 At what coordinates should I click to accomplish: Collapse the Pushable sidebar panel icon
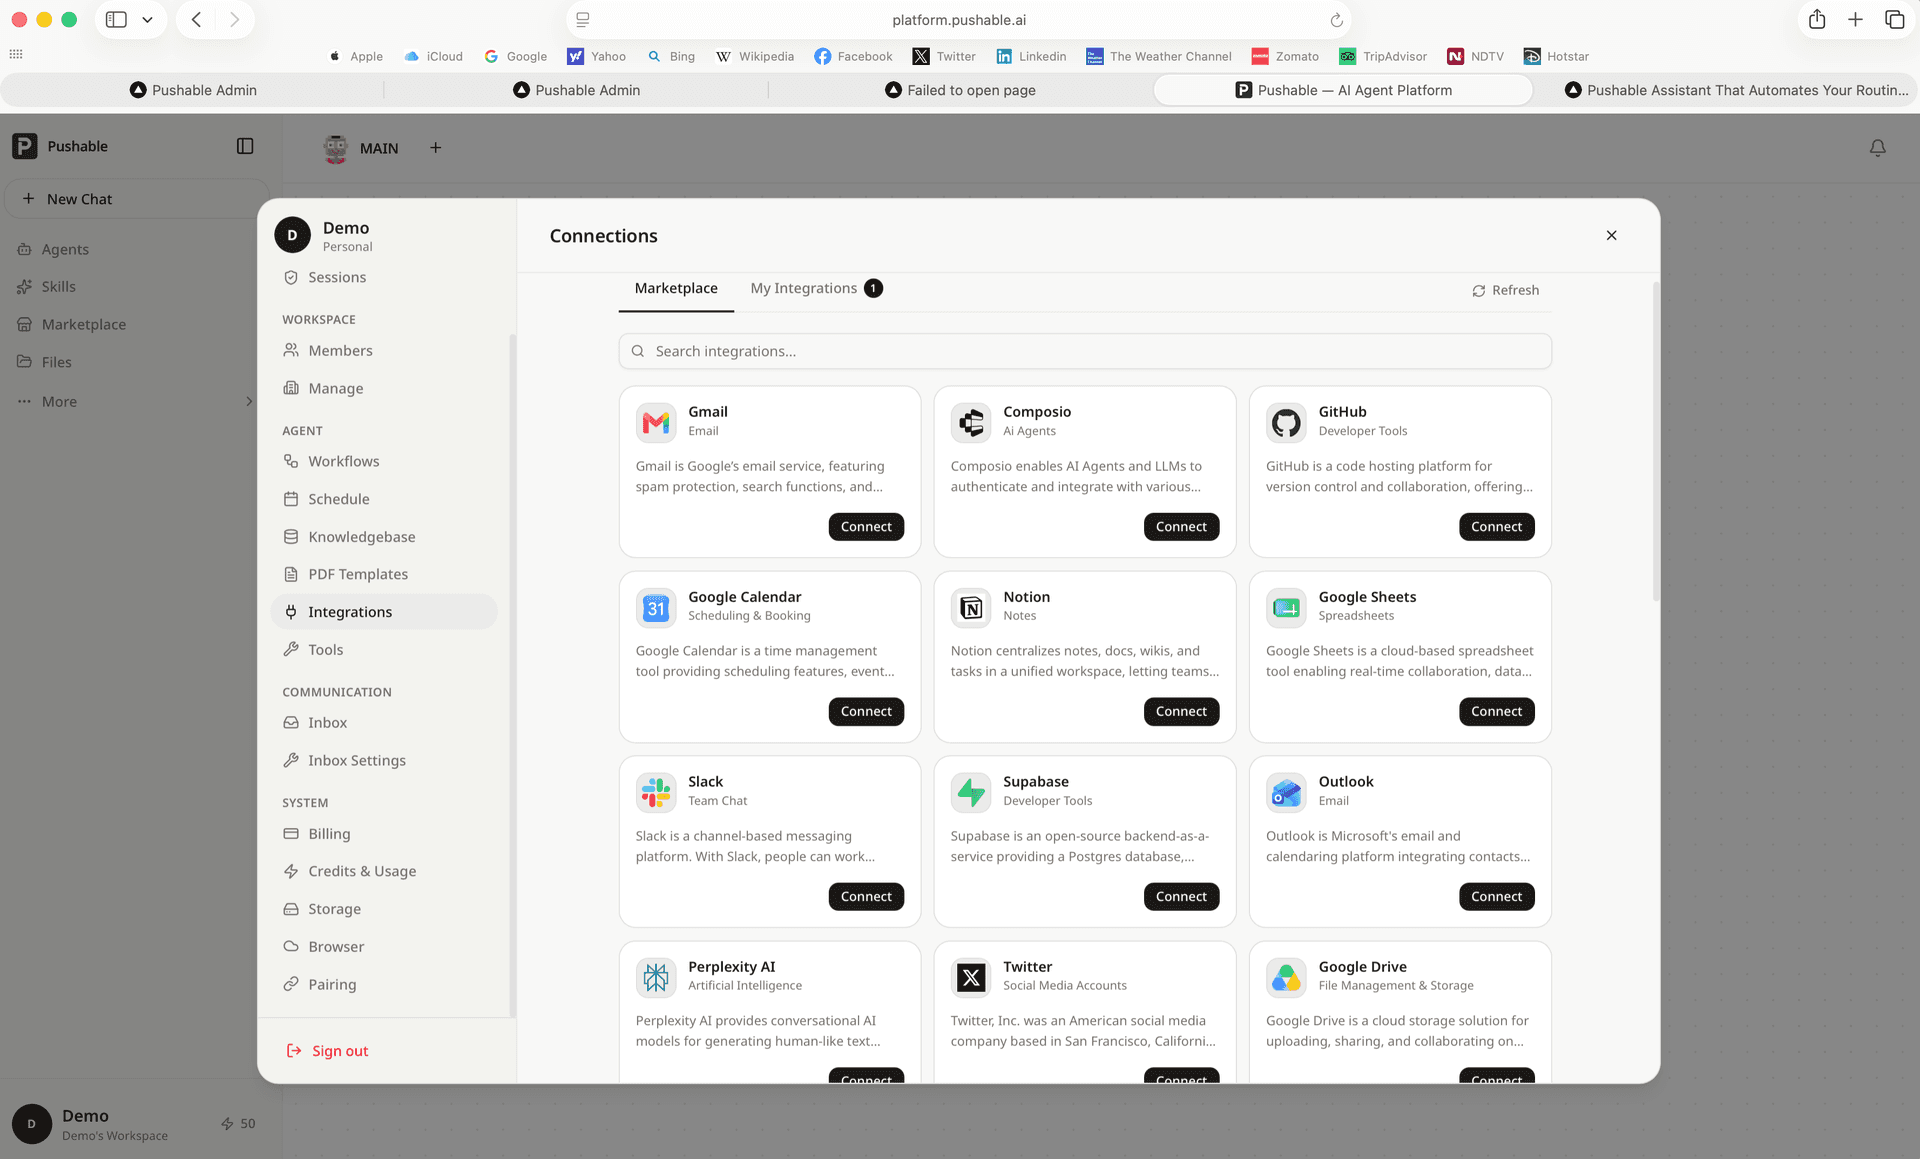[x=245, y=146]
